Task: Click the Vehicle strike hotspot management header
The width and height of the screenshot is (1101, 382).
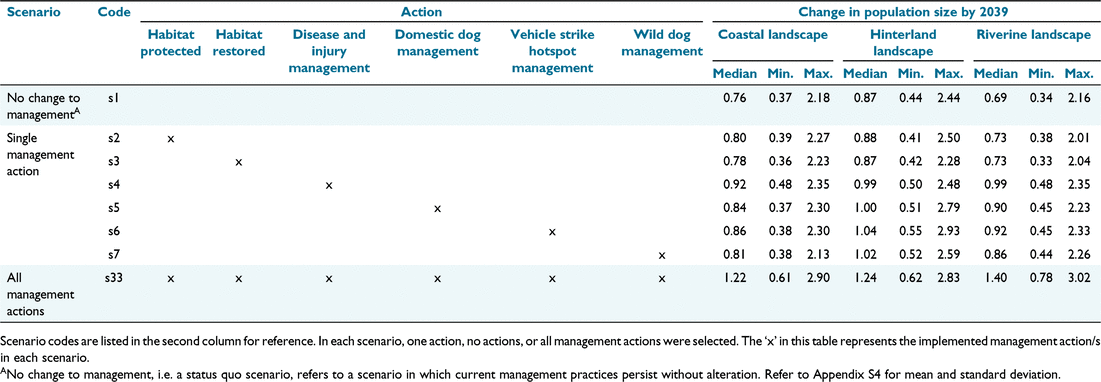Action: pos(552,51)
